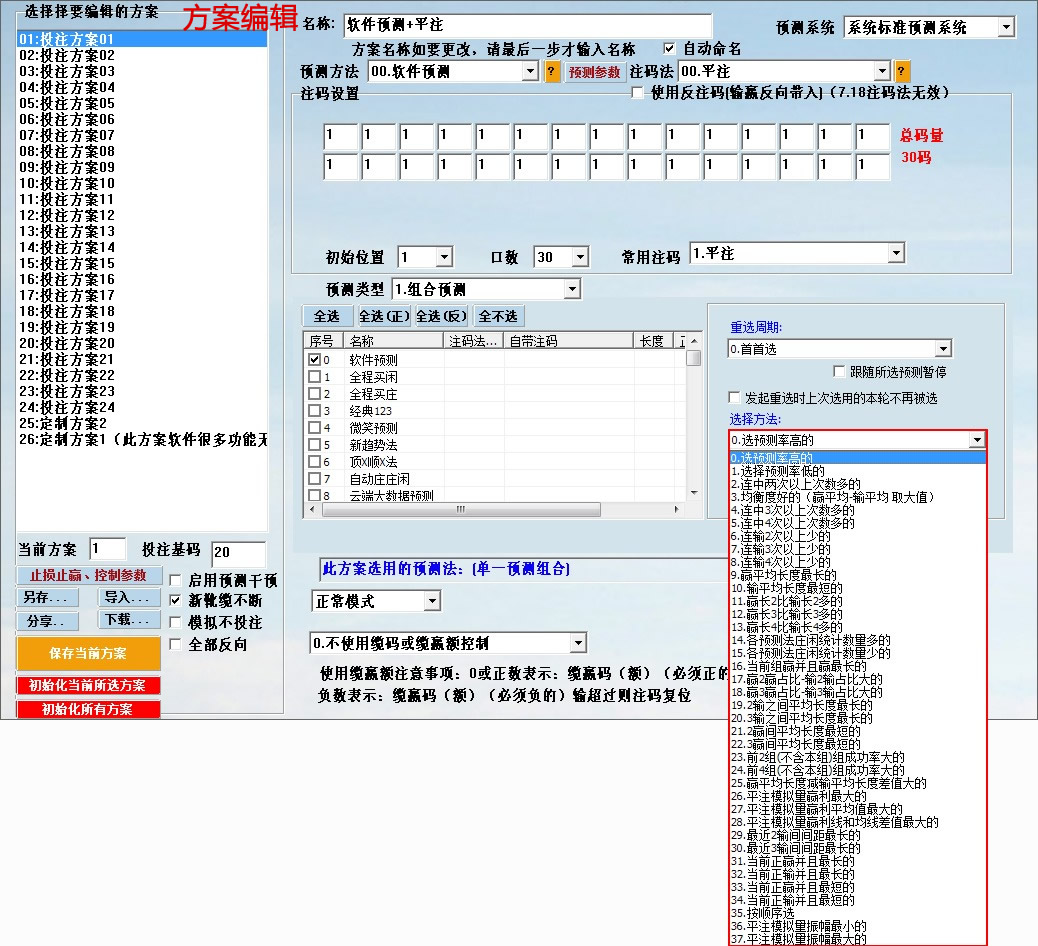Enable the 全部反向 checkbox
This screenshot has width=1038, height=946.
176,645
